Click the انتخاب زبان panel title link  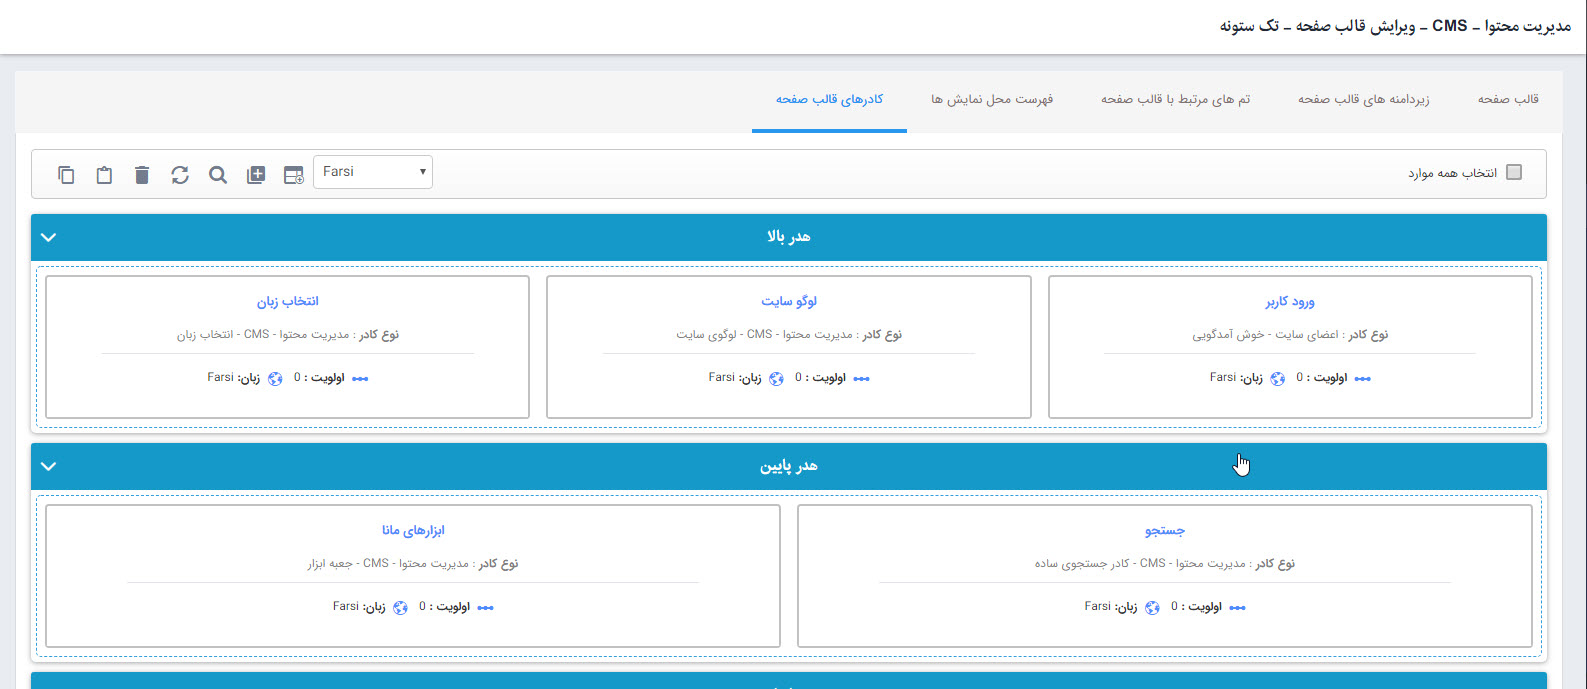pyautogui.click(x=287, y=301)
